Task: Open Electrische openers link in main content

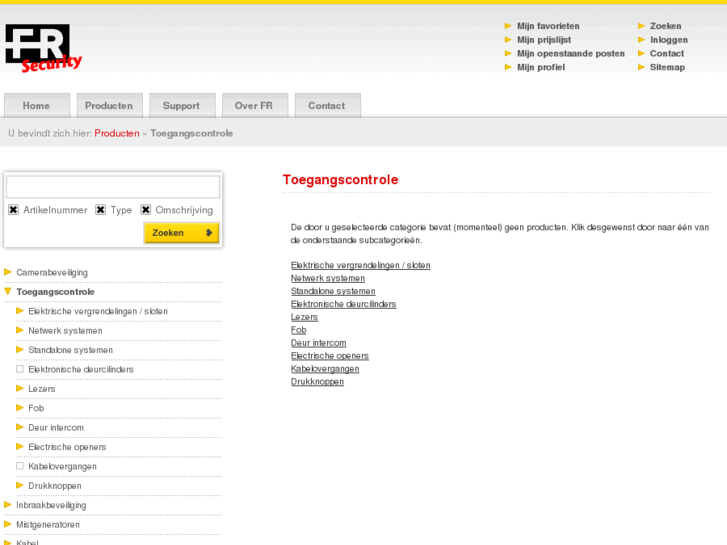Action: 330,356
